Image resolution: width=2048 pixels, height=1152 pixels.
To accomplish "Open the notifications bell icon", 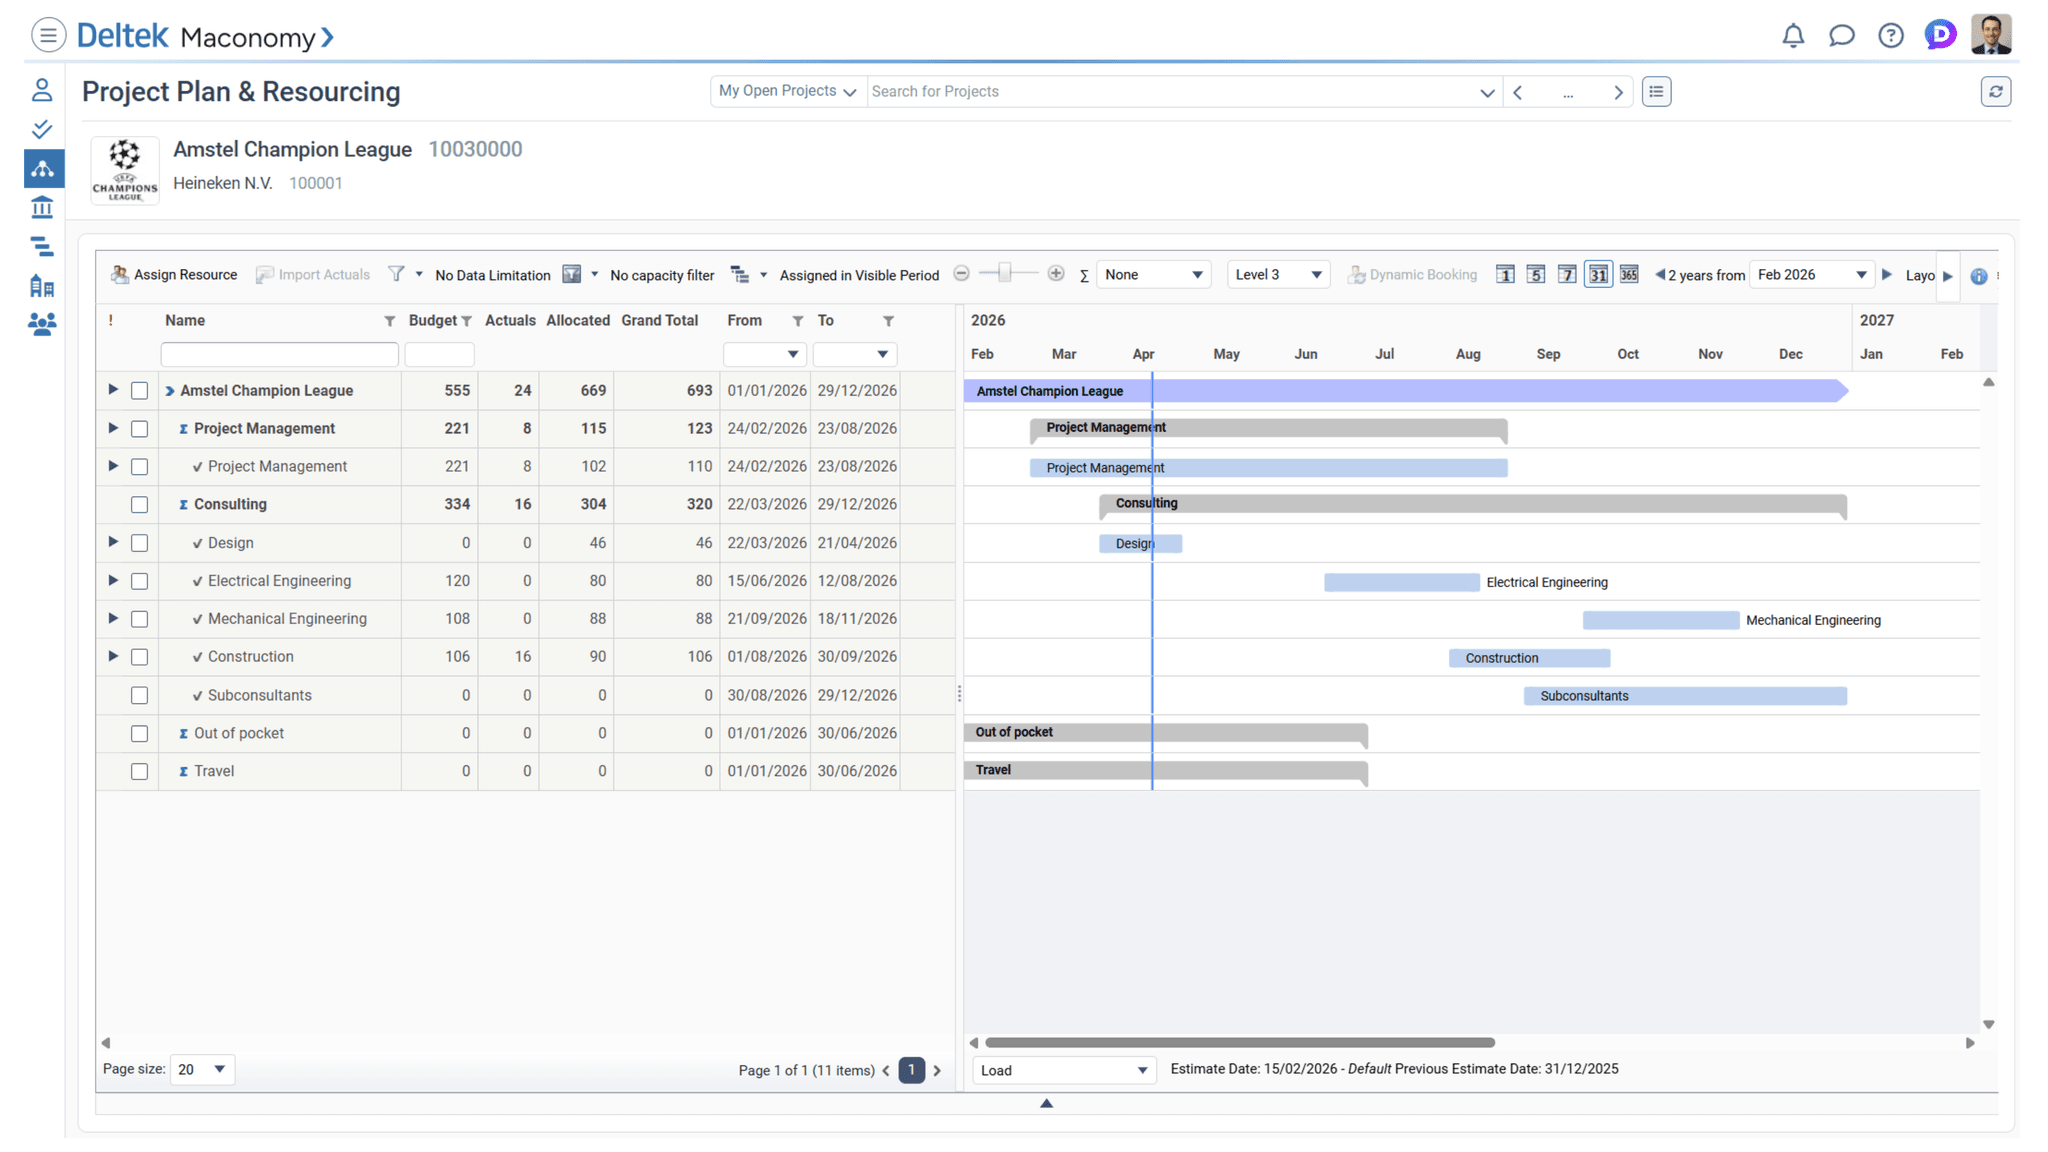I will (x=1792, y=36).
